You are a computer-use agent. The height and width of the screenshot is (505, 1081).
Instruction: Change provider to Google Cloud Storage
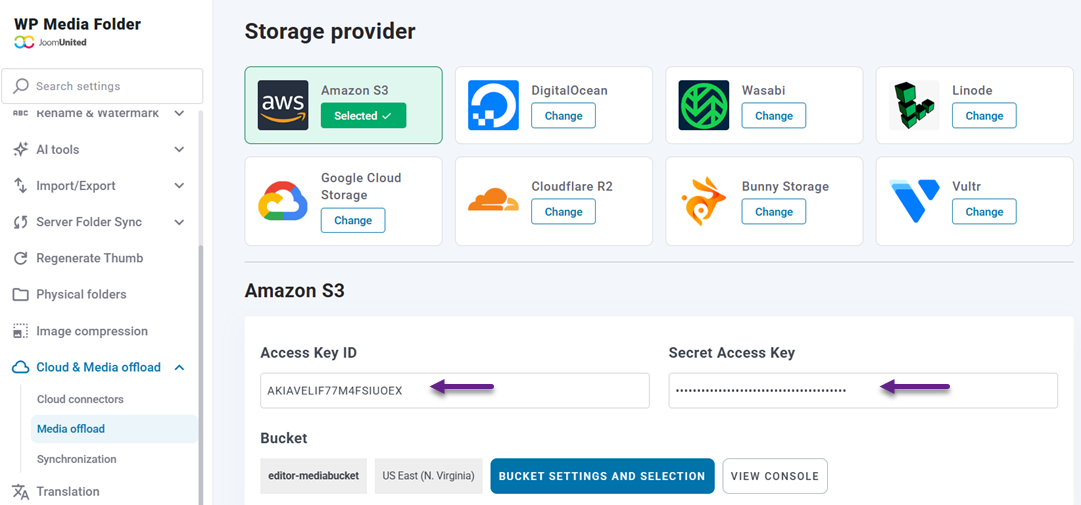tap(353, 220)
